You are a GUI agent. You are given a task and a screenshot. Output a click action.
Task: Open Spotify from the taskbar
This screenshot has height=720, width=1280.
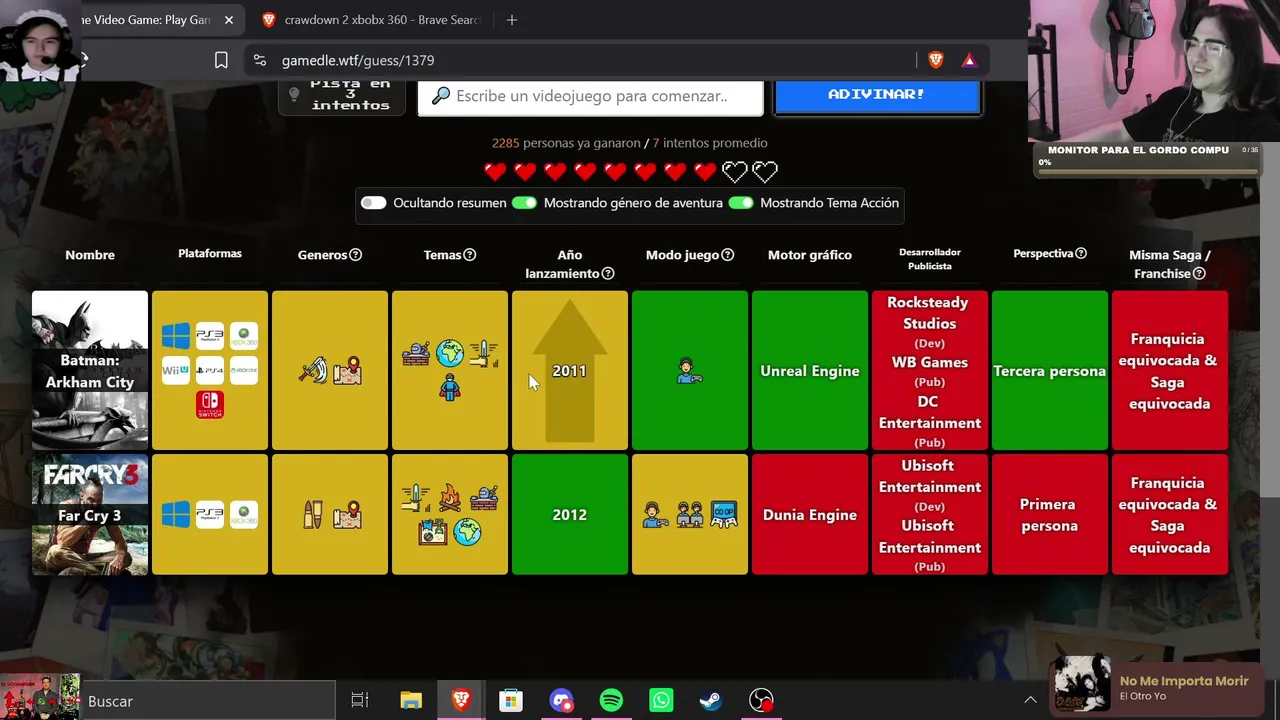611,700
